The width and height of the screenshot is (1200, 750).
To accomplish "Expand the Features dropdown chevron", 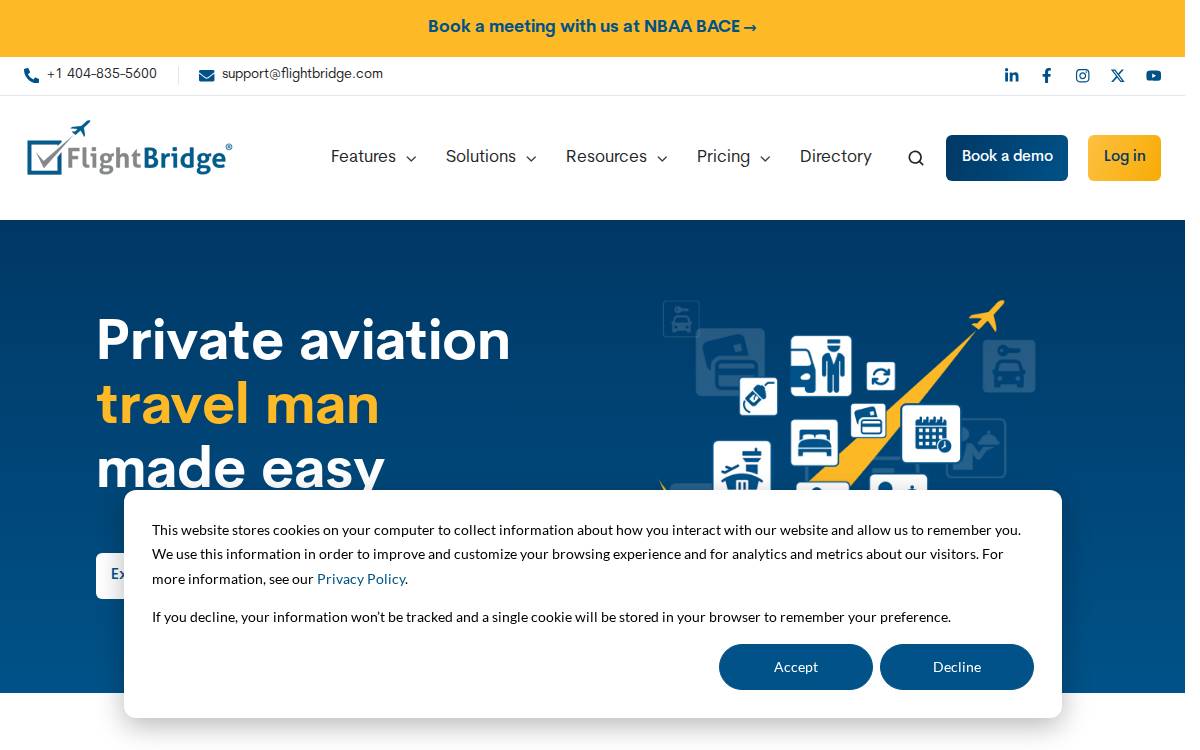I will point(411,159).
